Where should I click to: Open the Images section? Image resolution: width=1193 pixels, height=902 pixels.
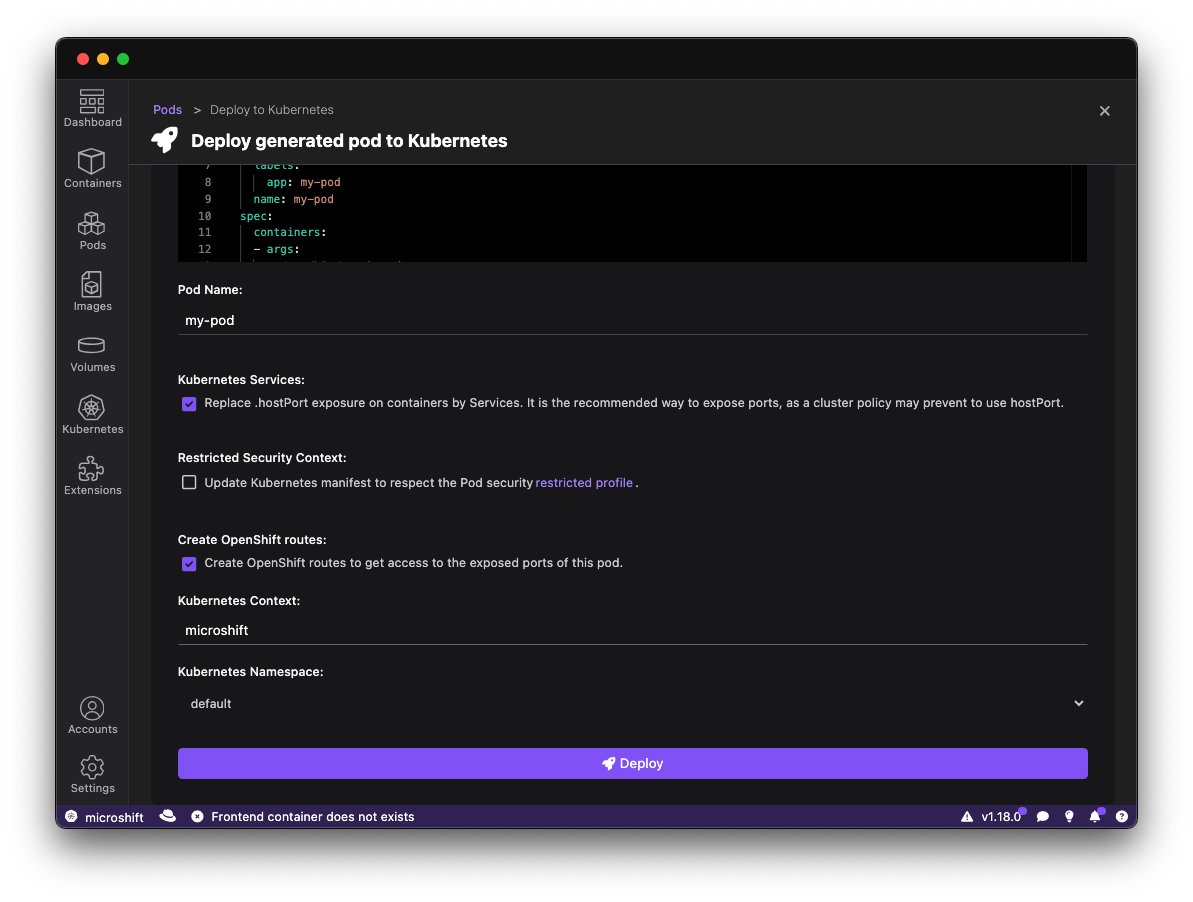click(x=92, y=292)
